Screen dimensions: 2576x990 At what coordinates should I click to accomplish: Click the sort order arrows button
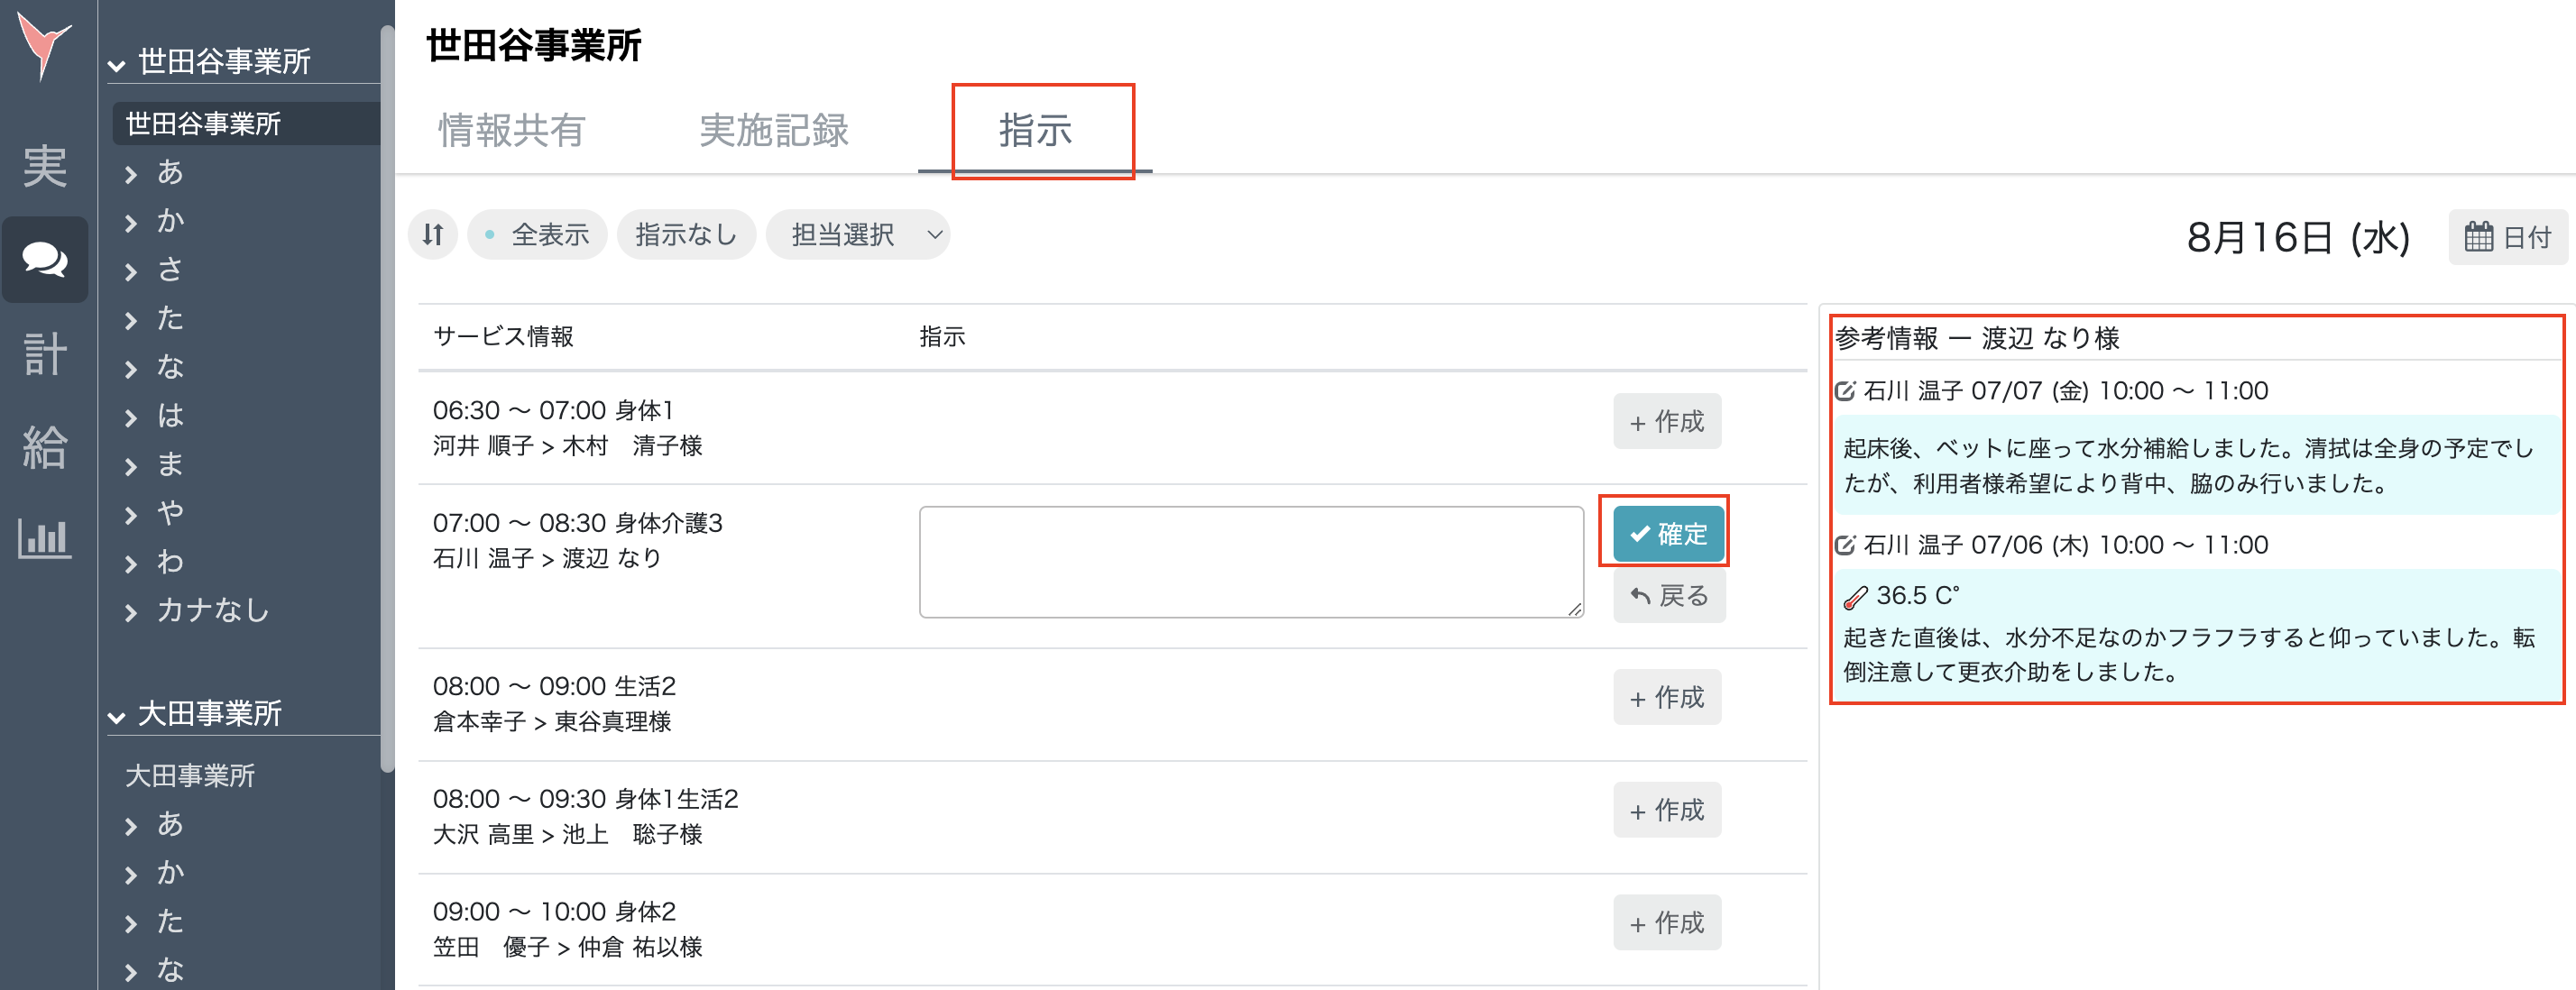coord(433,235)
